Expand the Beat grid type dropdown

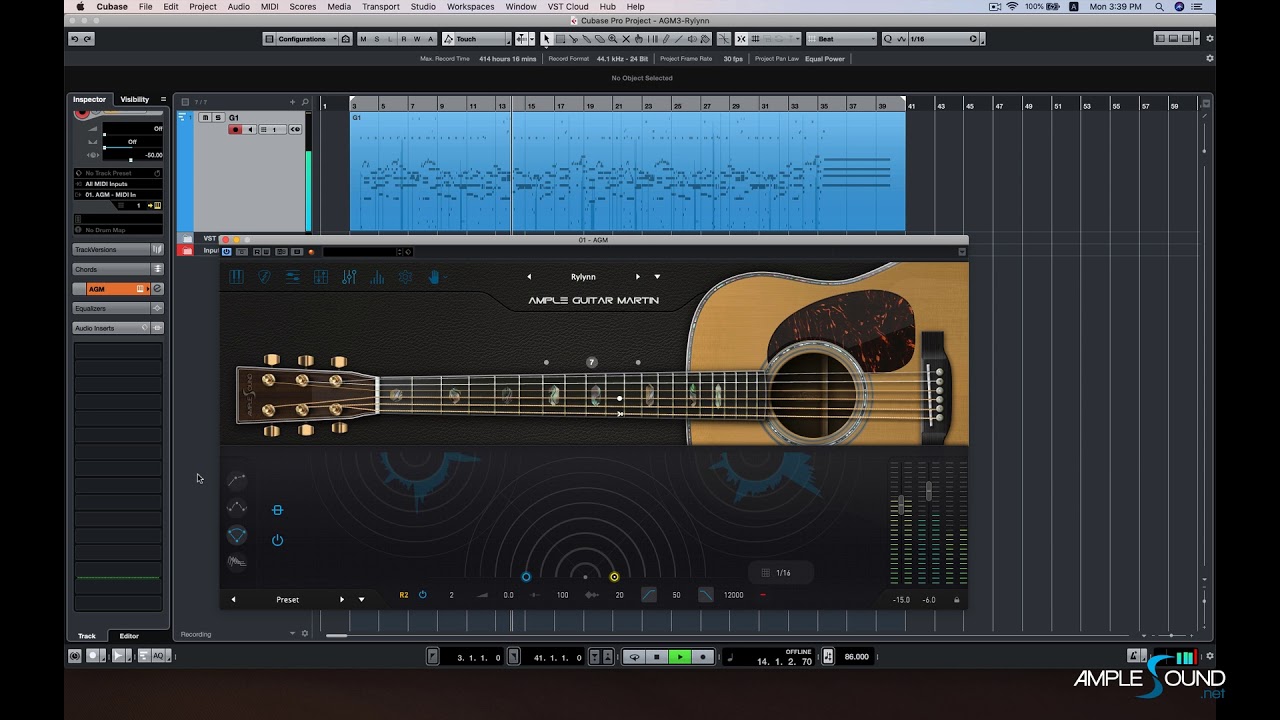[842, 39]
